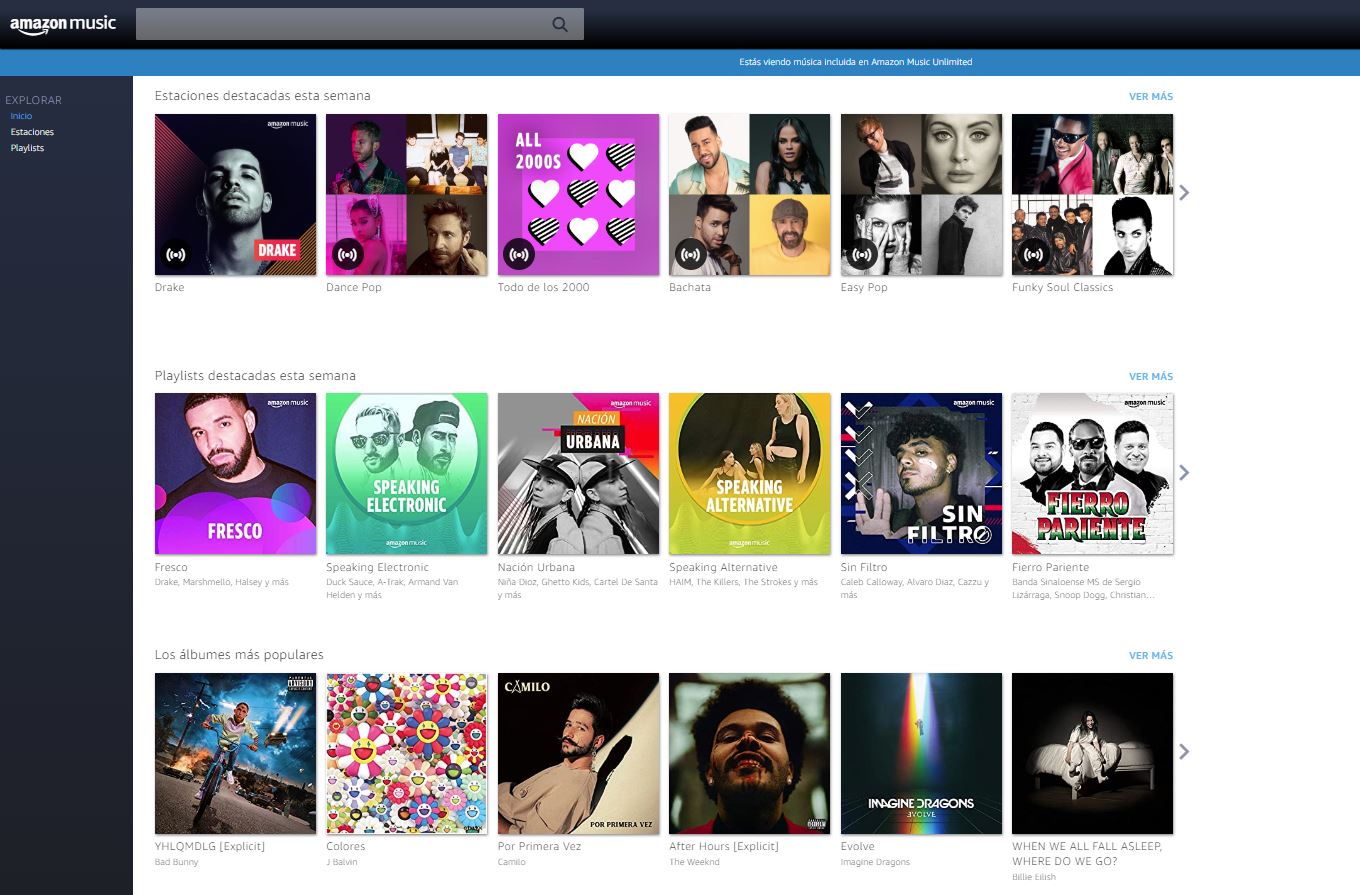Click the Funky Soul Classics station title
1360x895 pixels.
point(1063,287)
